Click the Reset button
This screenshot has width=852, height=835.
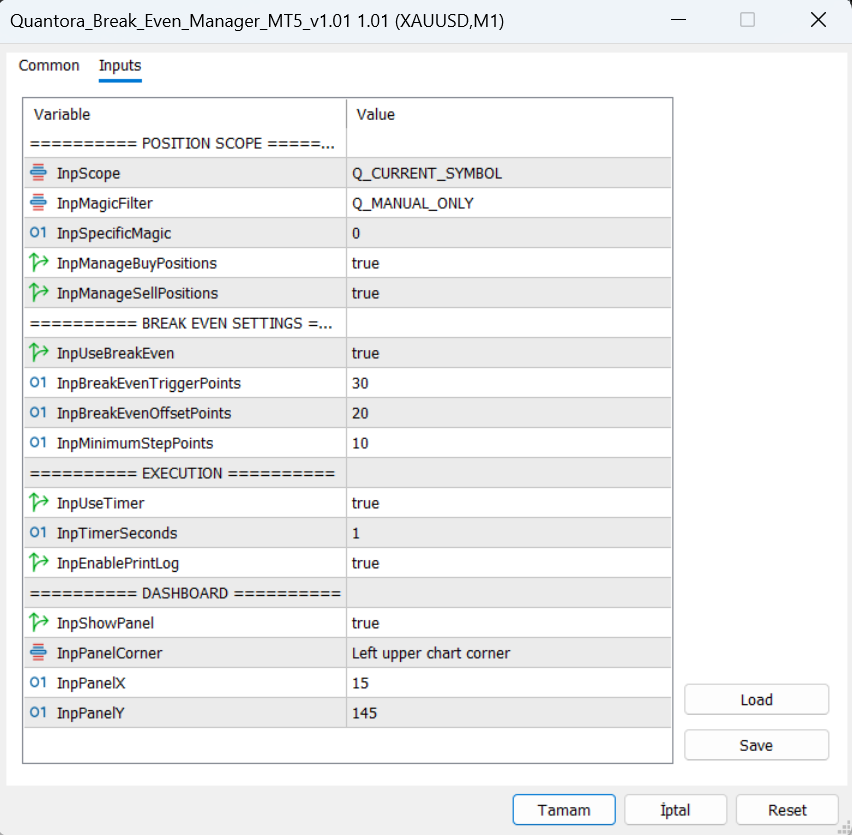coord(787,810)
